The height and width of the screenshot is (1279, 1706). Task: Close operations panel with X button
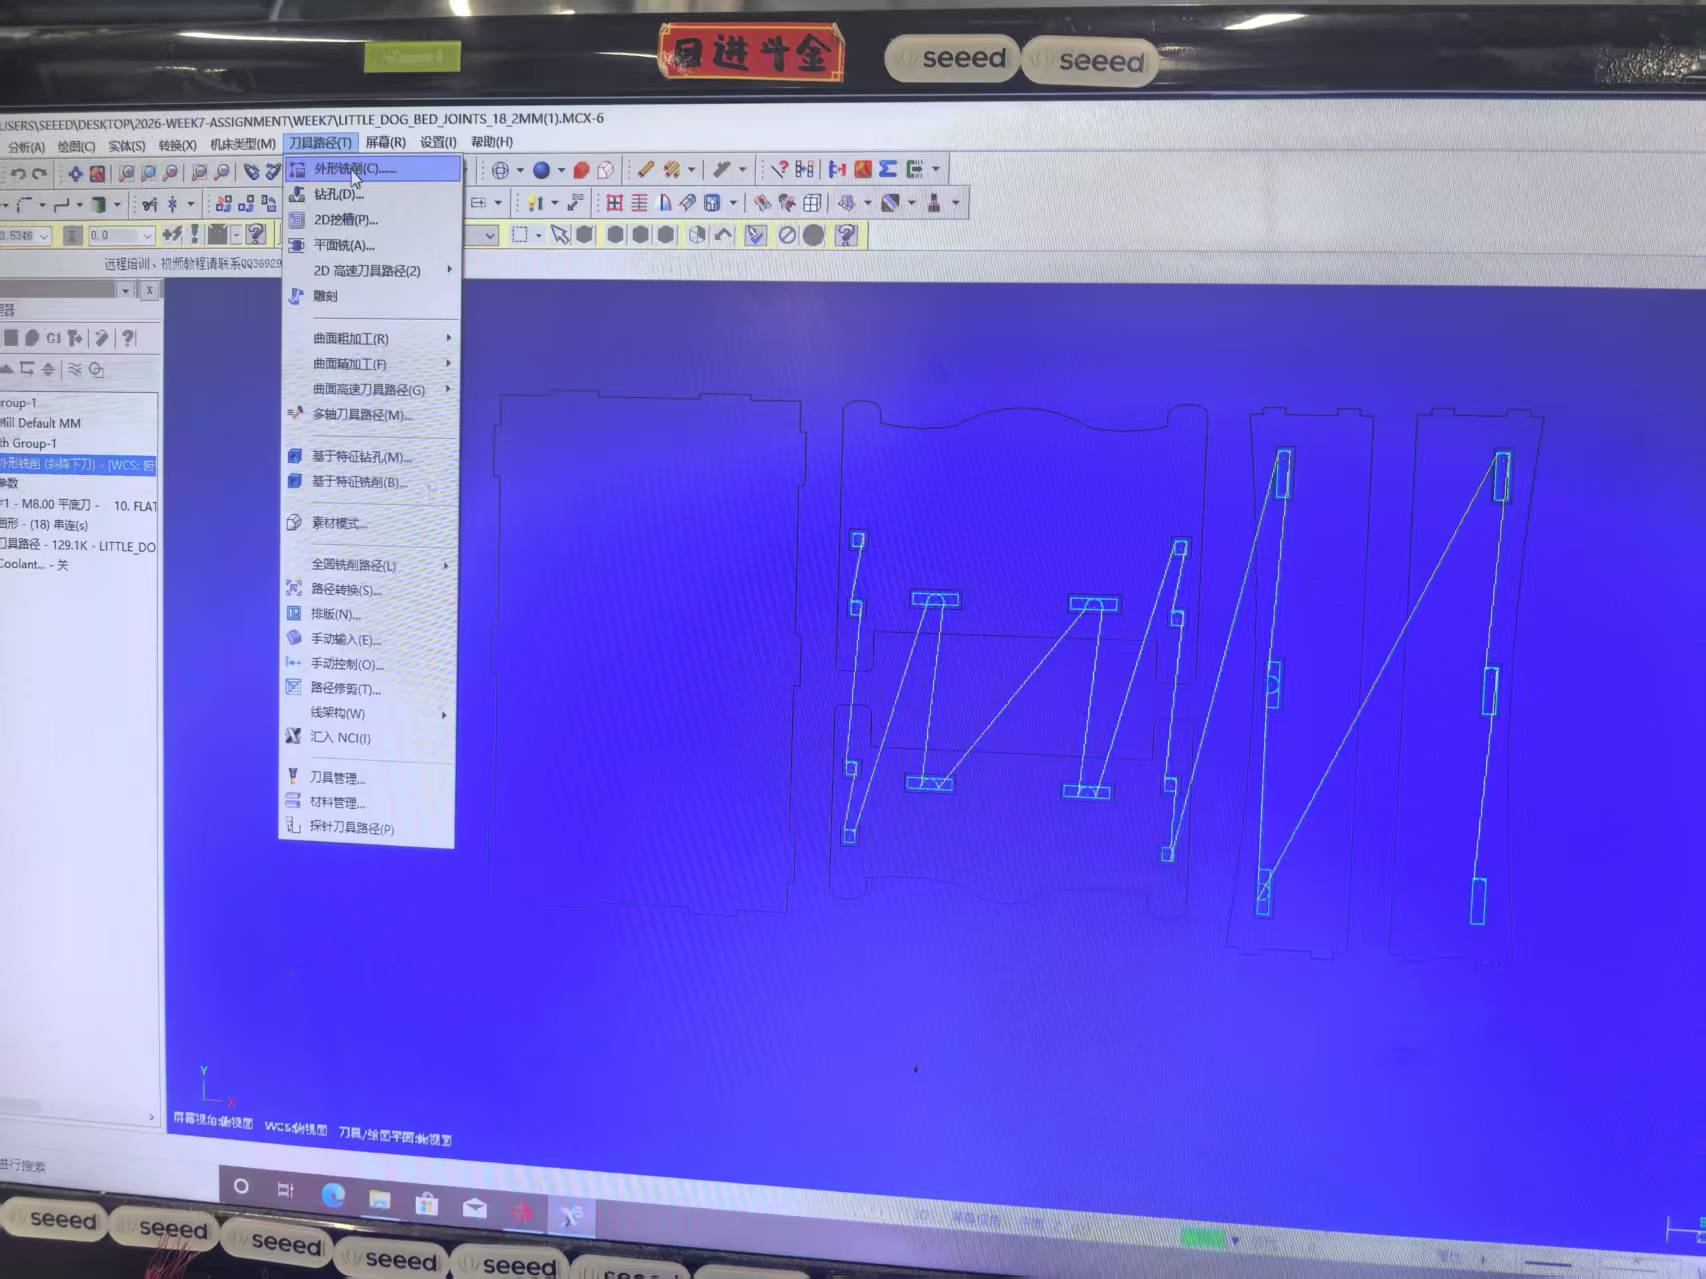coord(148,290)
